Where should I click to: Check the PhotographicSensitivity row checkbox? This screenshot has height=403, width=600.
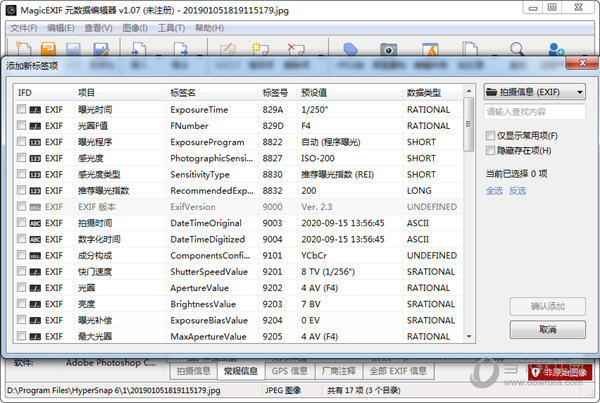point(21,158)
